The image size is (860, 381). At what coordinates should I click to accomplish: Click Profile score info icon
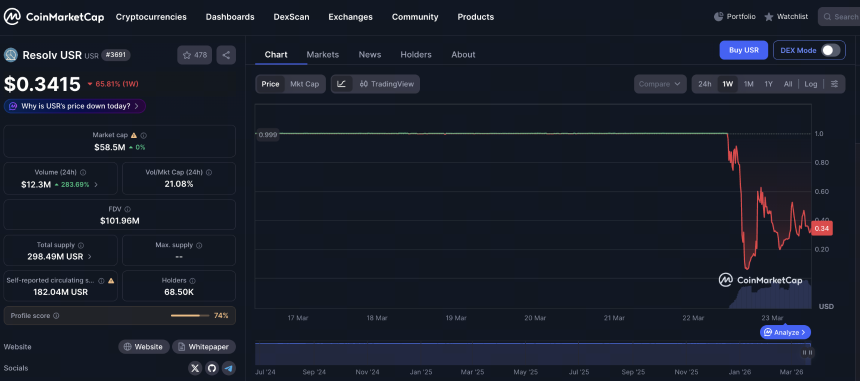(x=56, y=316)
